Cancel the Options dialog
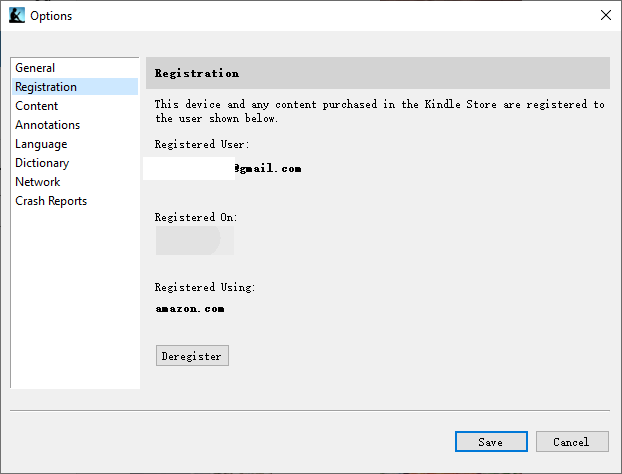The width and height of the screenshot is (622, 474). coord(572,441)
